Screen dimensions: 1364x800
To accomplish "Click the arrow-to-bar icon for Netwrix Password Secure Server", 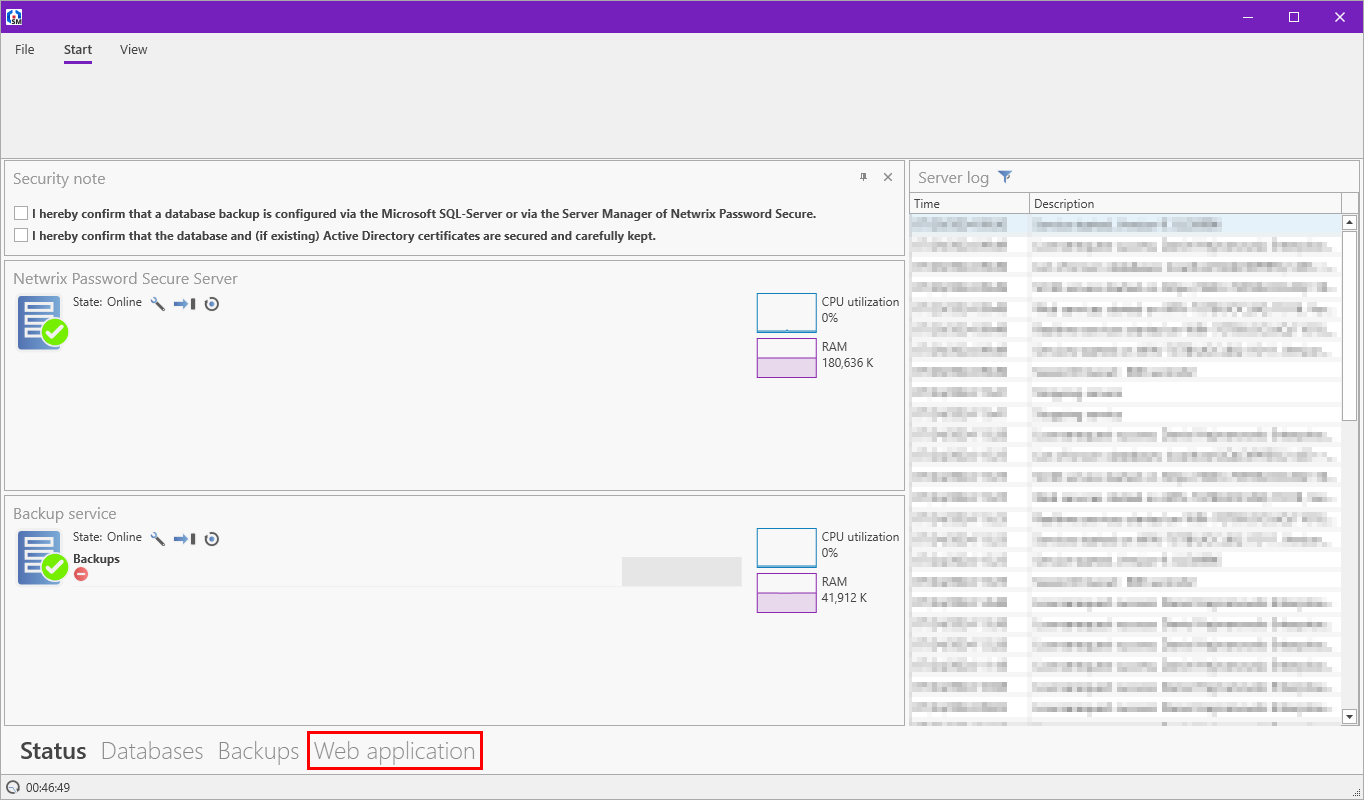I will pos(184,303).
